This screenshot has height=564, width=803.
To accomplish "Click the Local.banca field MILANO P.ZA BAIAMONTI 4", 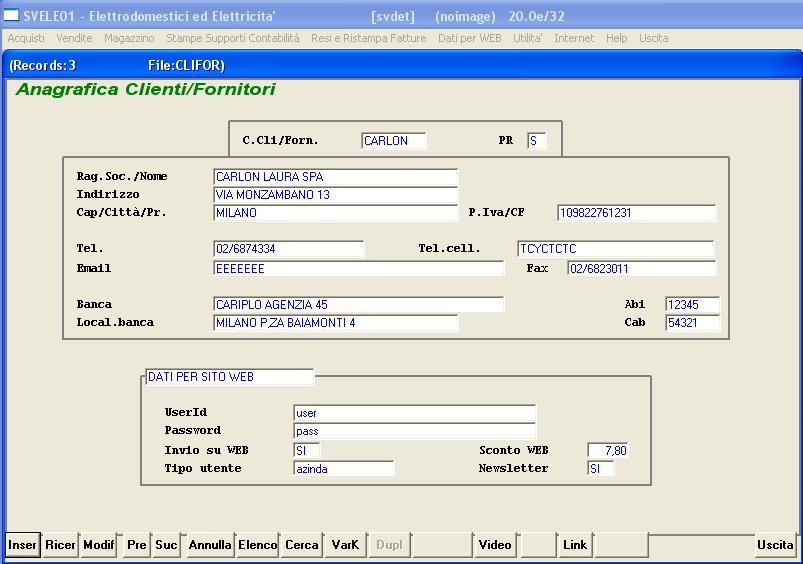I will click(335, 323).
